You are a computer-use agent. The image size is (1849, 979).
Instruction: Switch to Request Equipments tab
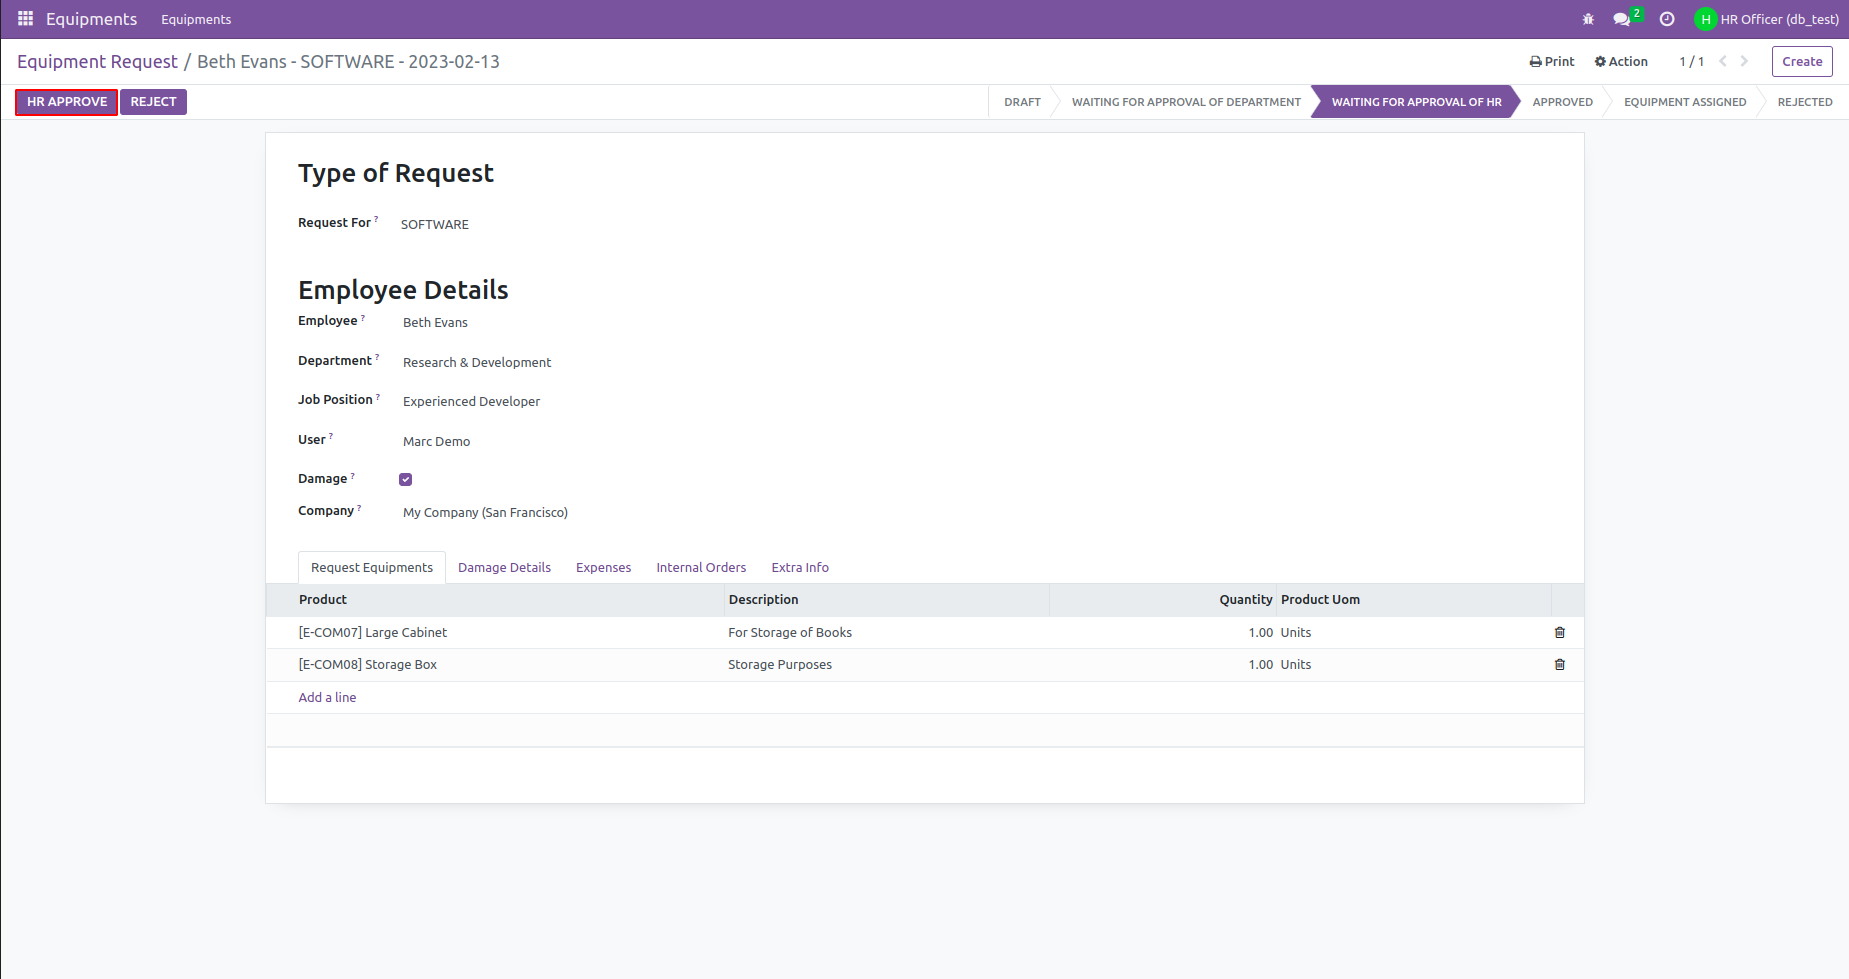tap(372, 567)
